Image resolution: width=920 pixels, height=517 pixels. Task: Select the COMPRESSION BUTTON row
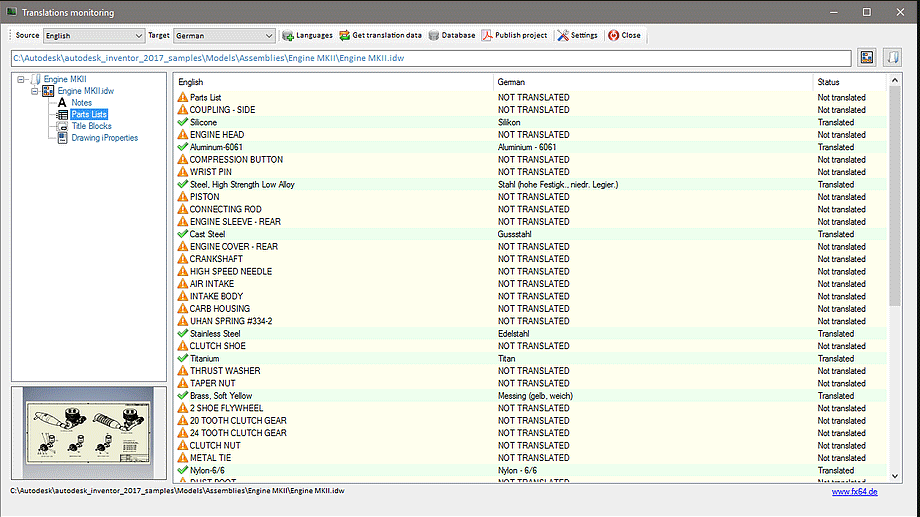(530, 160)
